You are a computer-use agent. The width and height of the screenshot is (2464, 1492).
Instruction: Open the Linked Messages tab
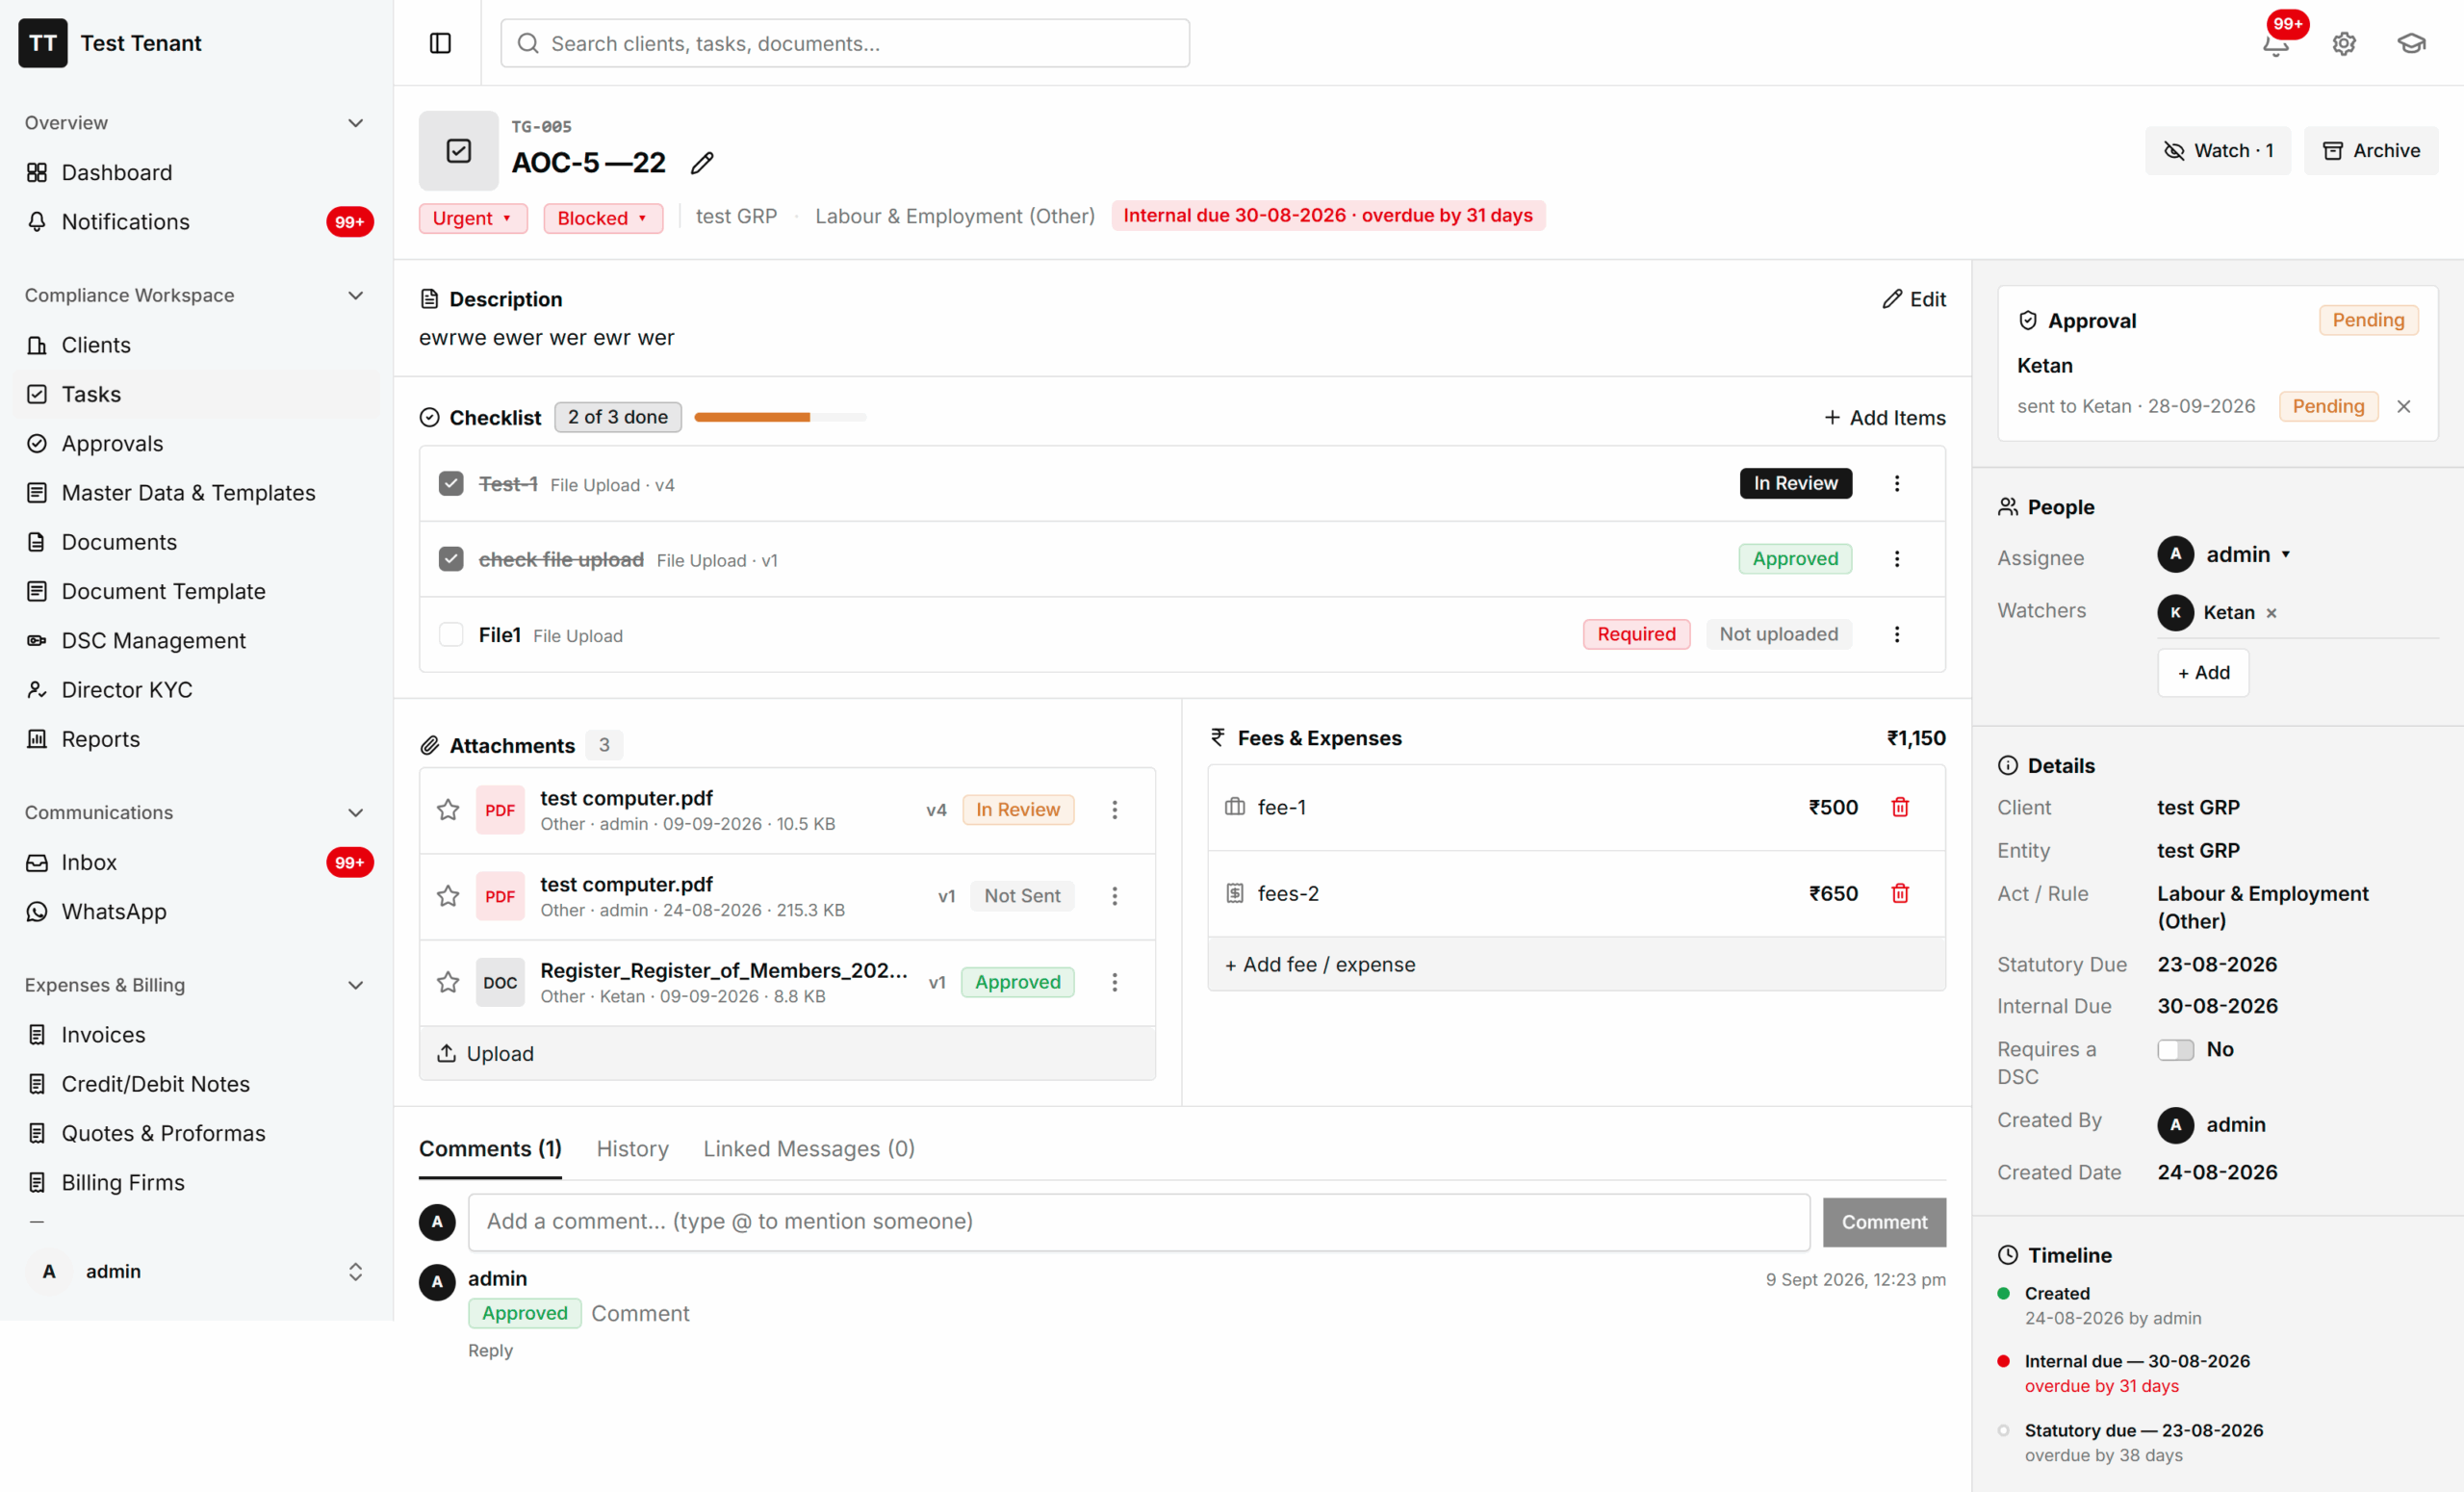808,1148
